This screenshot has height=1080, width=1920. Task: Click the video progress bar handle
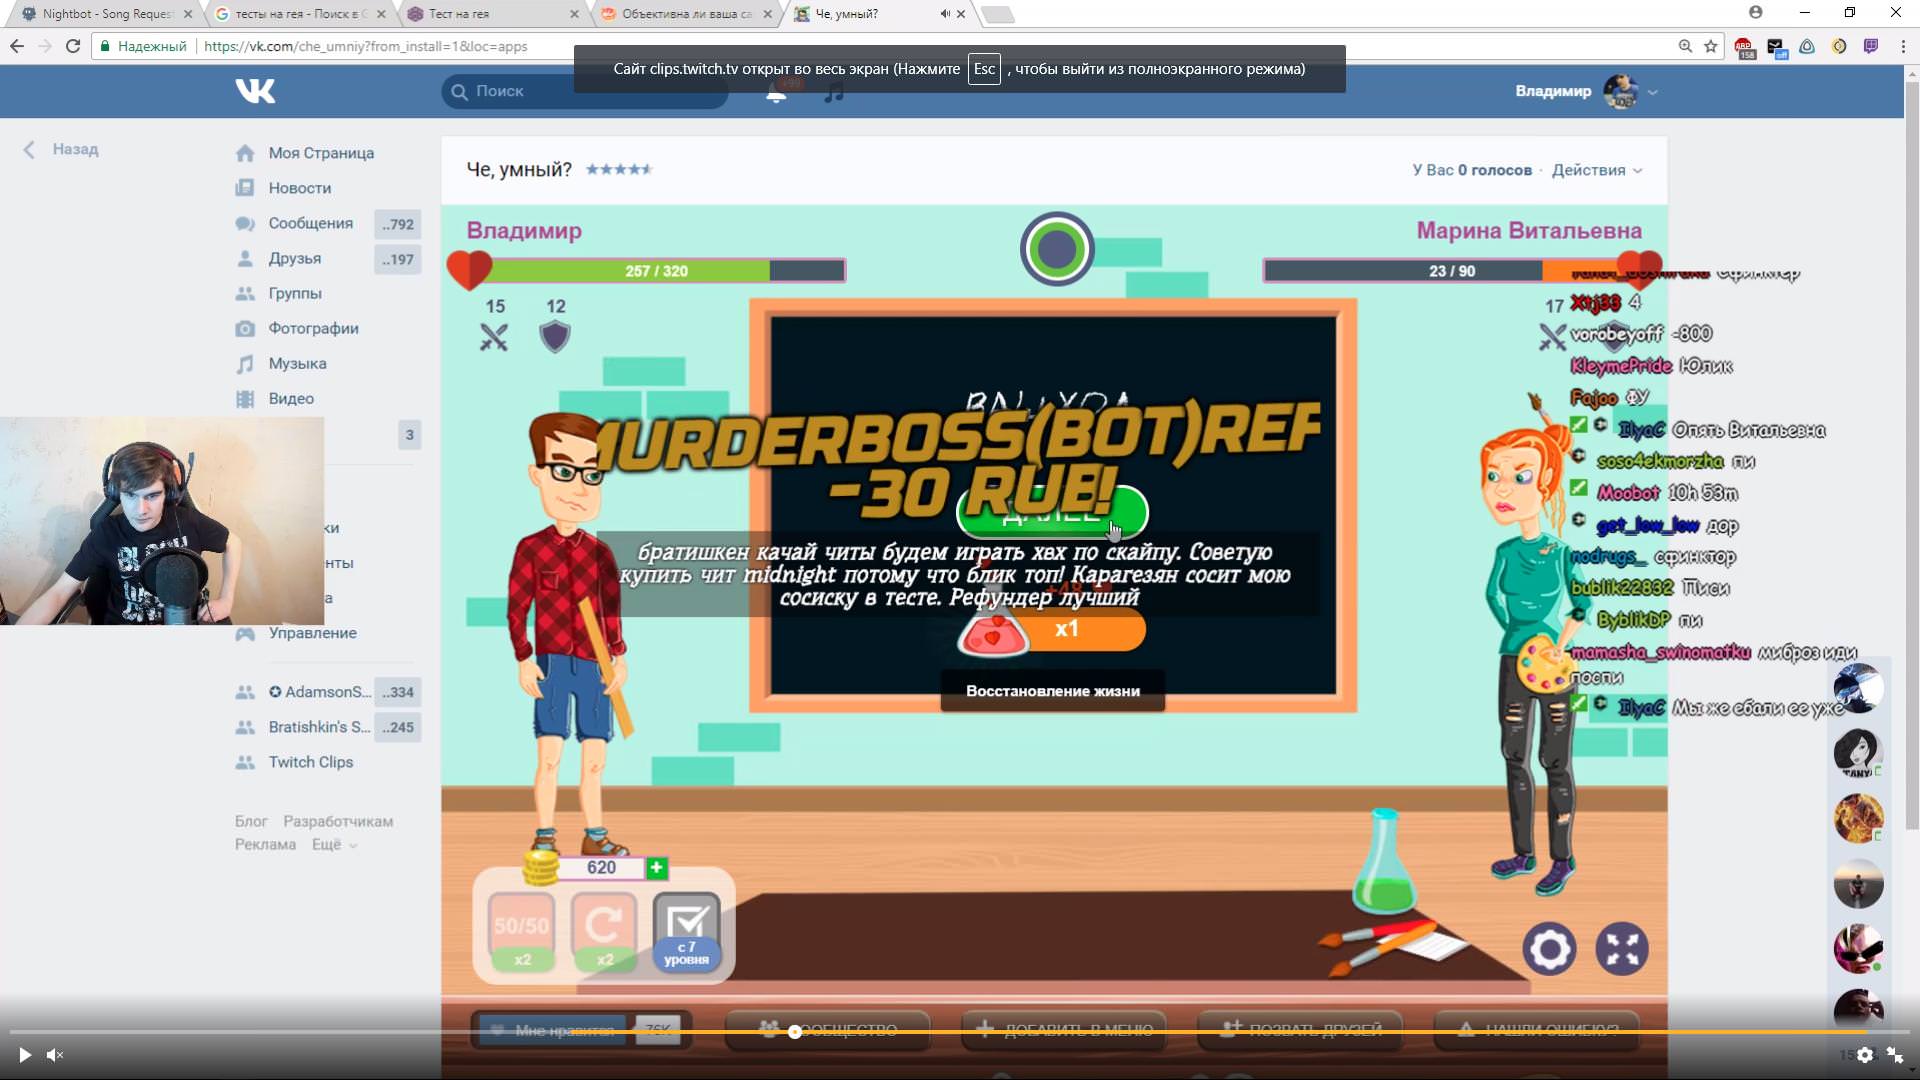pos(794,1032)
